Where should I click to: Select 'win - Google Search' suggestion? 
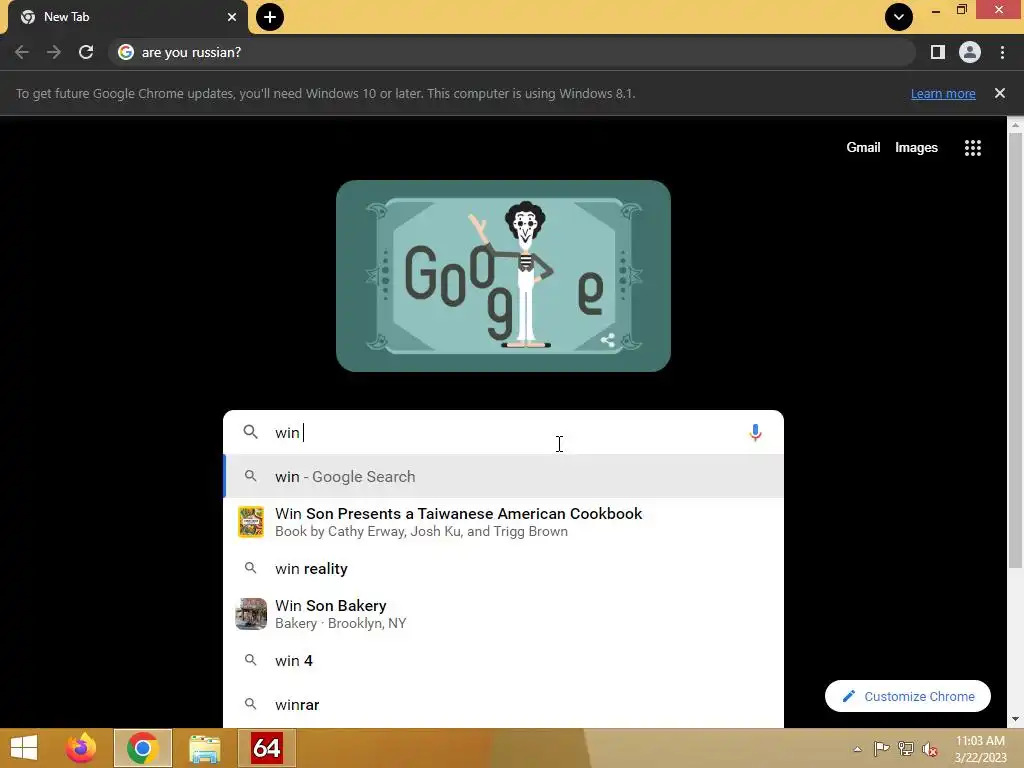pyautogui.click(x=503, y=477)
